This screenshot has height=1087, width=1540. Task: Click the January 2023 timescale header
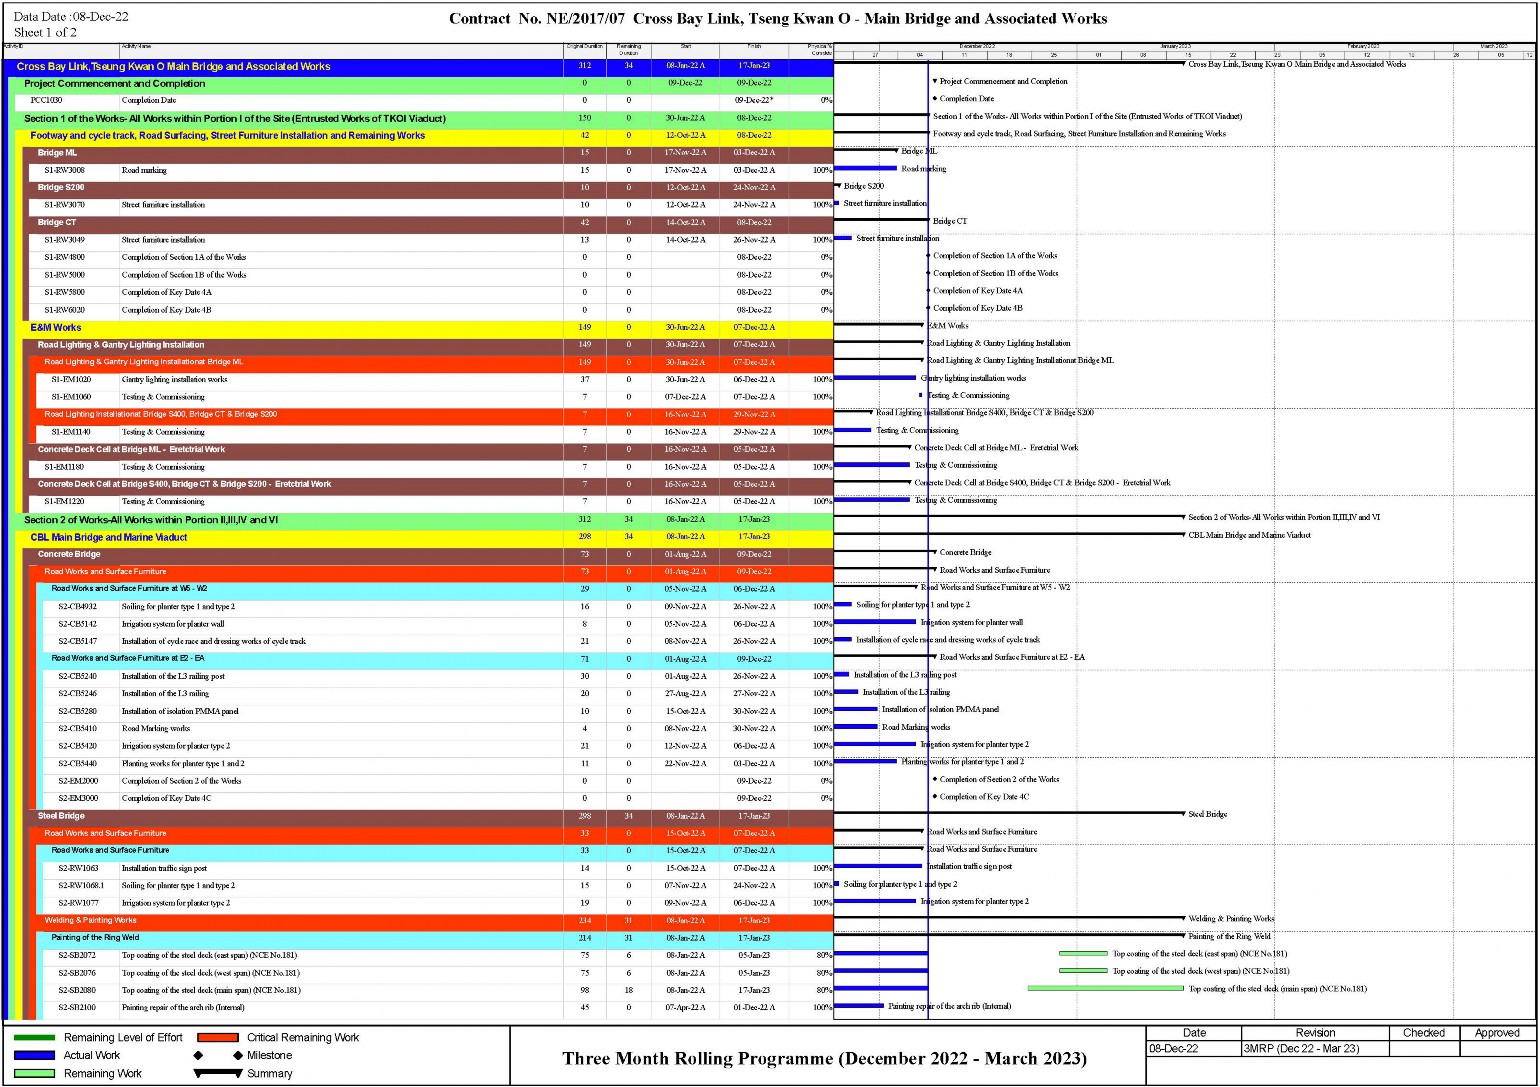1176,46
